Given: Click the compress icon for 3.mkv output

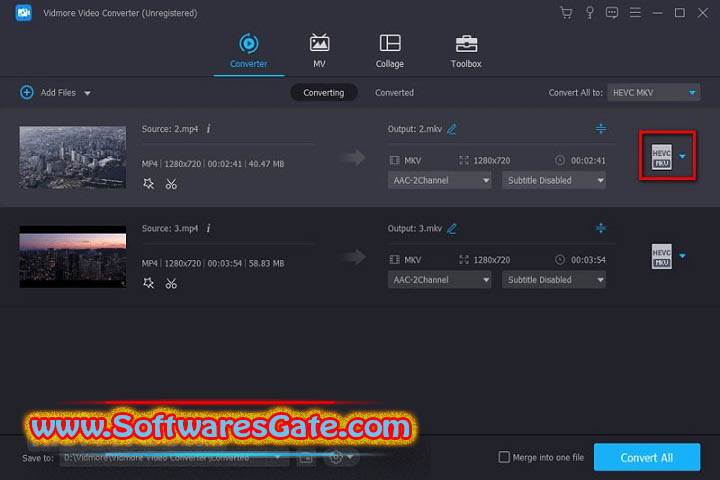Looking at the screenshot, I should point(601,228).
